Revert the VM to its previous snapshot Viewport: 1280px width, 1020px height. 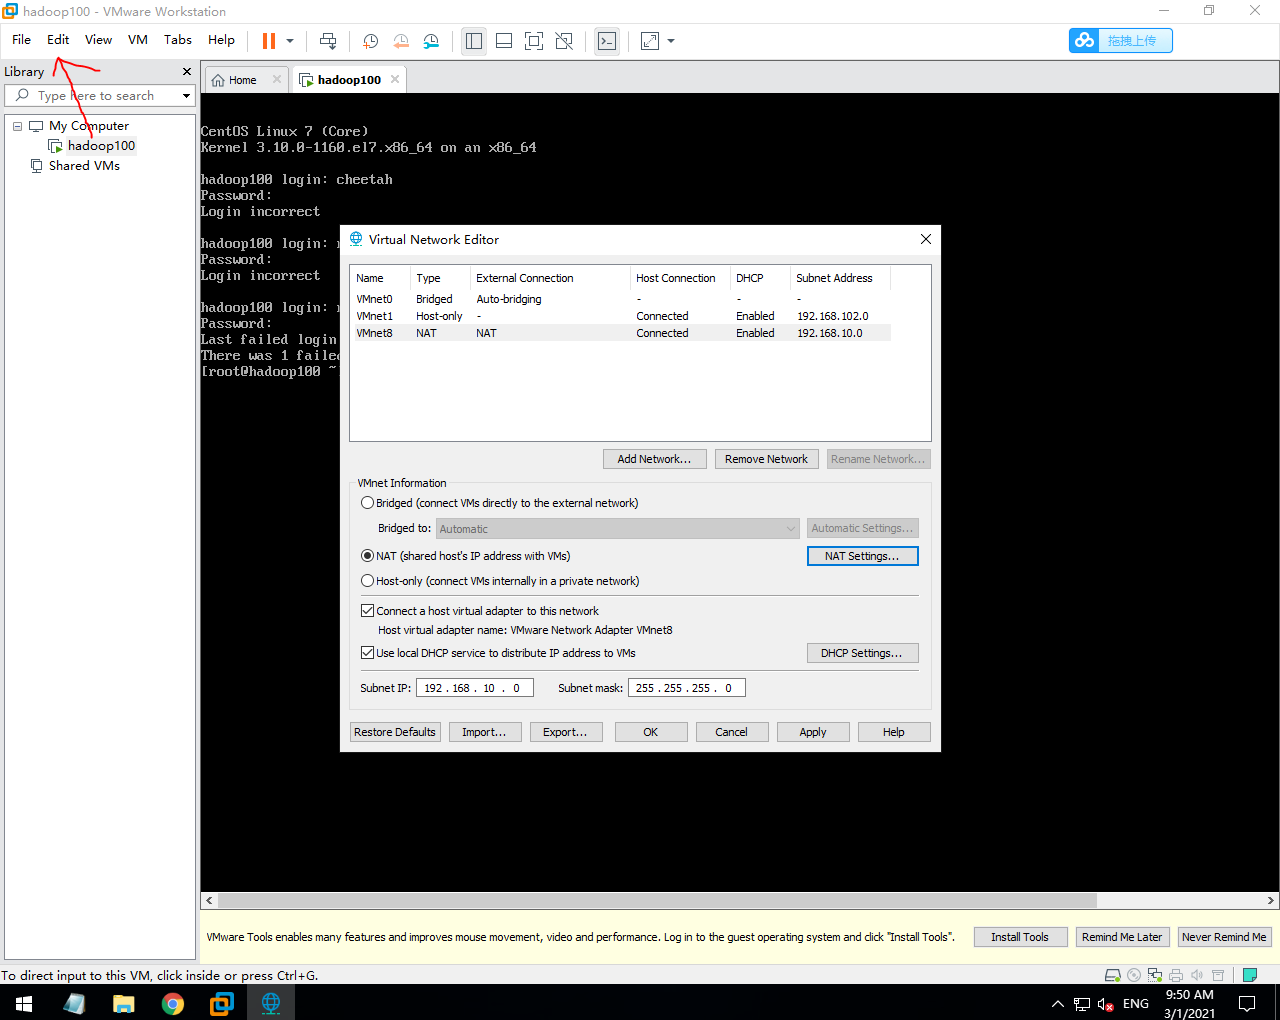click(x=401, y=41)
